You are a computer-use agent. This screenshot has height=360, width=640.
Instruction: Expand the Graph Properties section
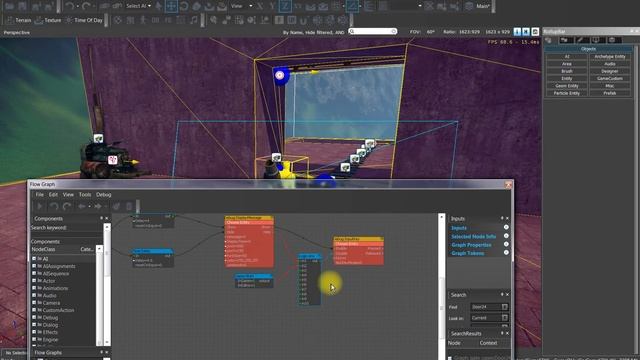coord(506,244)
